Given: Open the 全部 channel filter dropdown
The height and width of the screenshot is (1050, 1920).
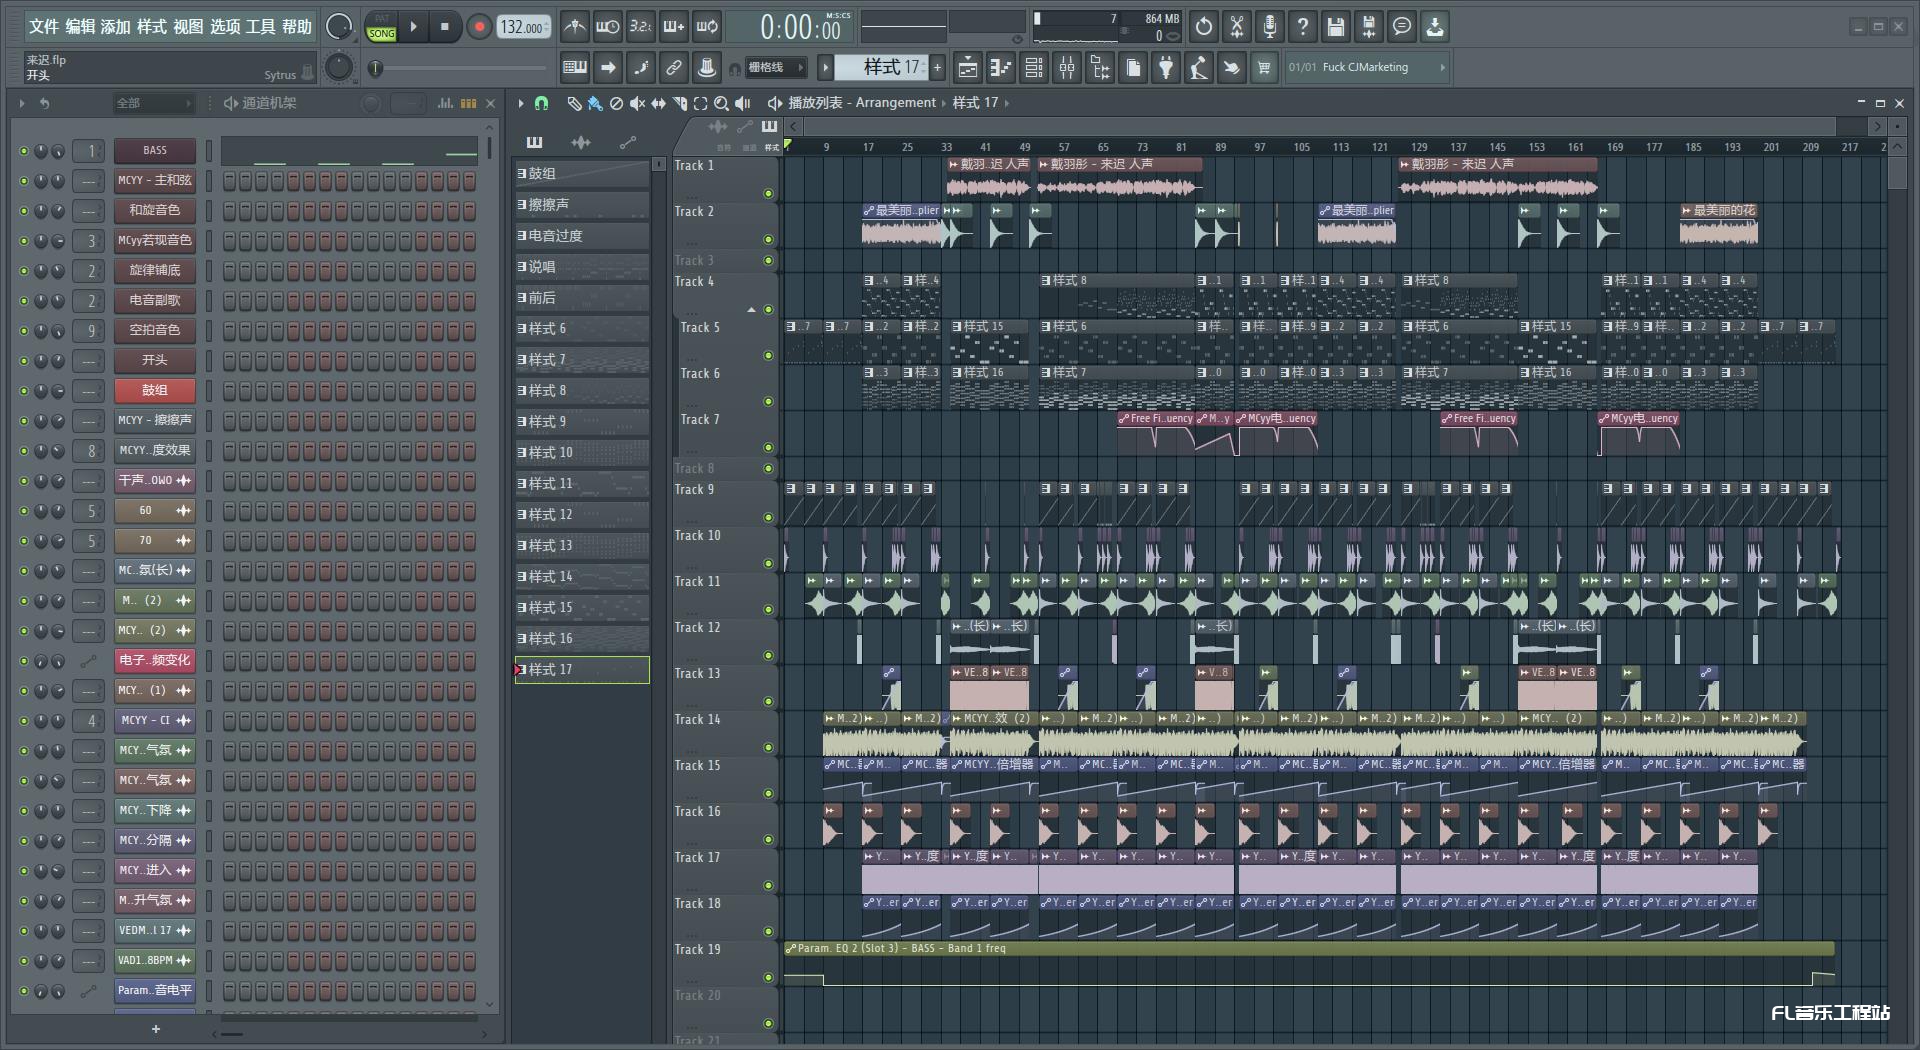Looking at the screenshot, I should [152, 103].
